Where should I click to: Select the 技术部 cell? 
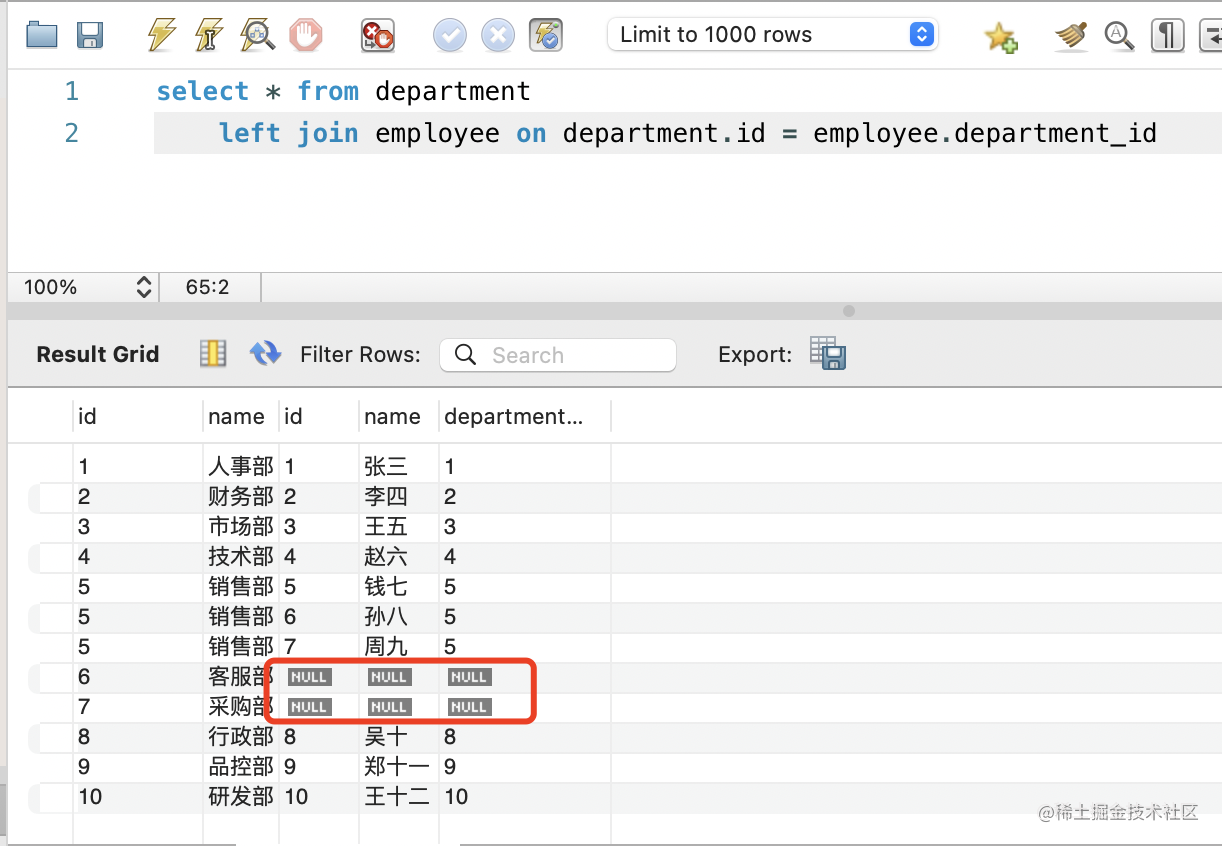click(x=240, y=556)
